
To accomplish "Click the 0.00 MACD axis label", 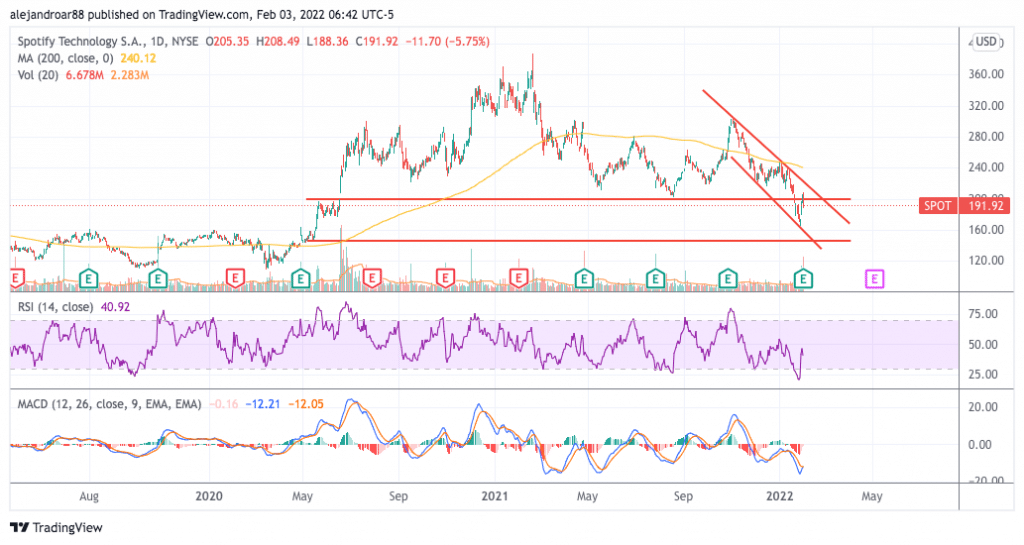I will (x=980, y=445).
